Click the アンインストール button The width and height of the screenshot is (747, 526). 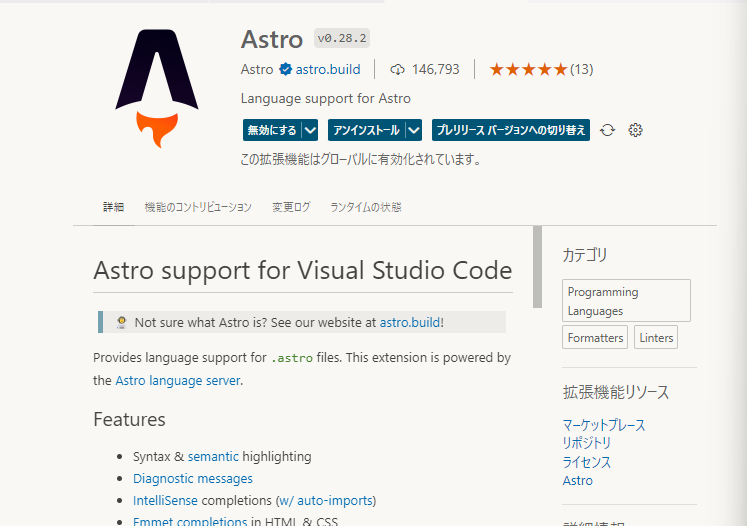[365, 130]
